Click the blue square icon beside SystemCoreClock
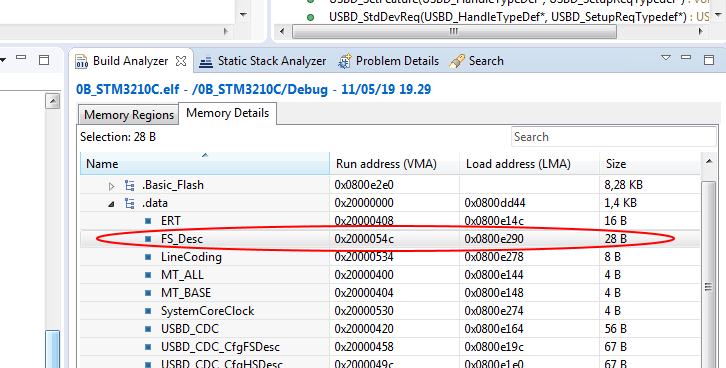Screen dimensions: 726x368 [148, 311]
